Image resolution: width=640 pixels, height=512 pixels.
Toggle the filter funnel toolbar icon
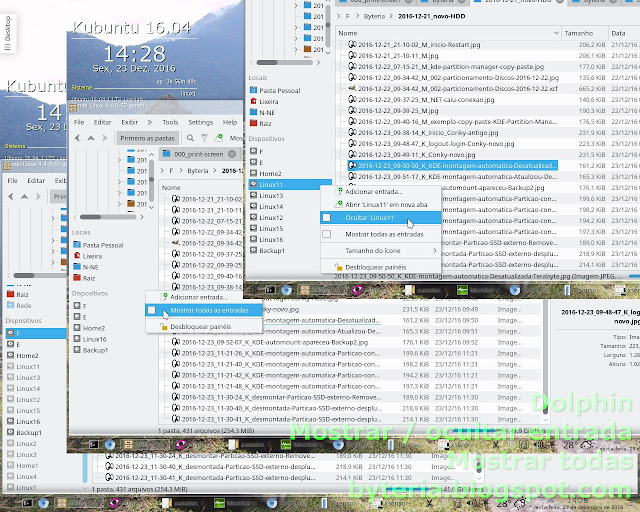(x=204, y=138)
